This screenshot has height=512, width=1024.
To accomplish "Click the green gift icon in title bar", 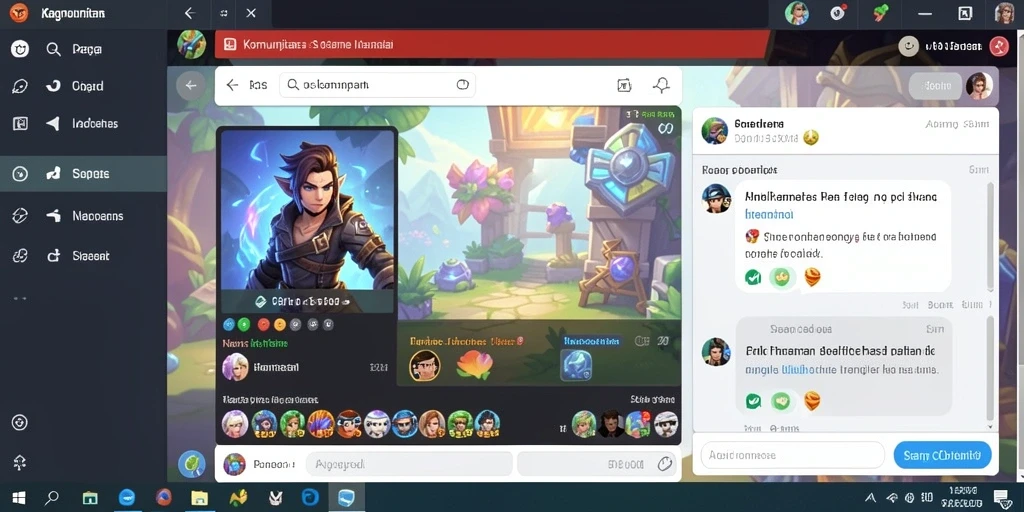I will click(881, 13).
